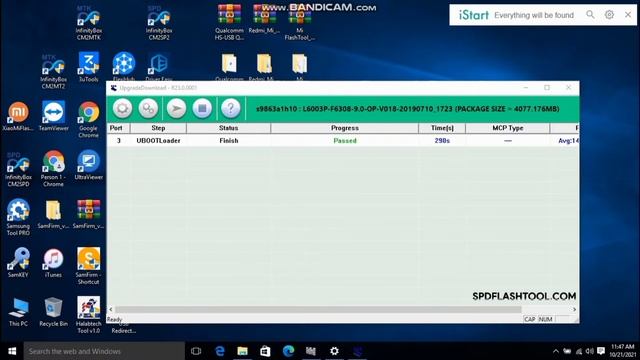Launch UltraViewer from the desktop
Viewport: 640px width, 360px height.
(x=89, y=165)
